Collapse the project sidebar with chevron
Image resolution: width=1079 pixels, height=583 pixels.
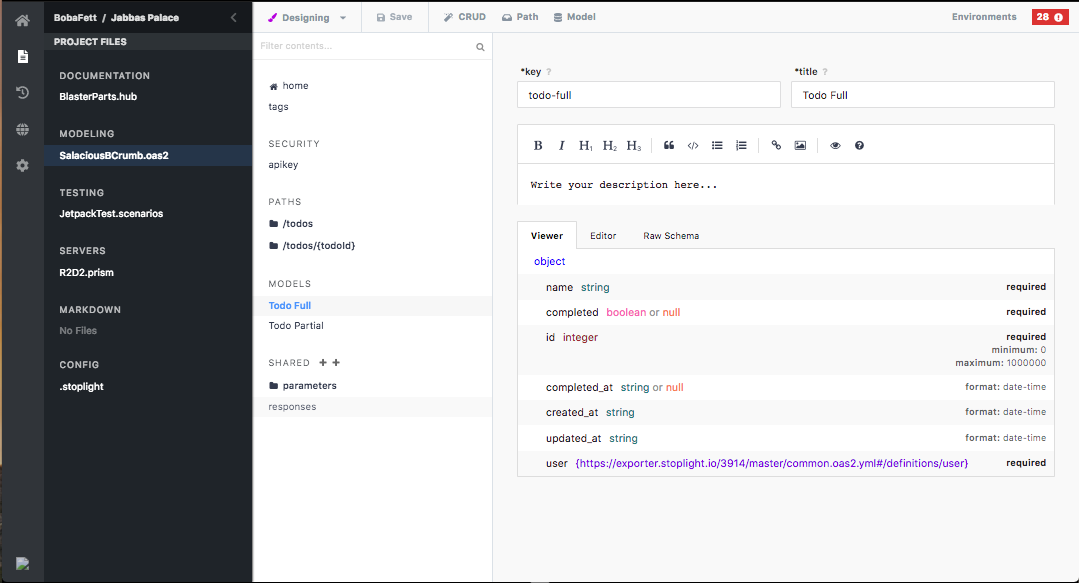coord(234,17)
